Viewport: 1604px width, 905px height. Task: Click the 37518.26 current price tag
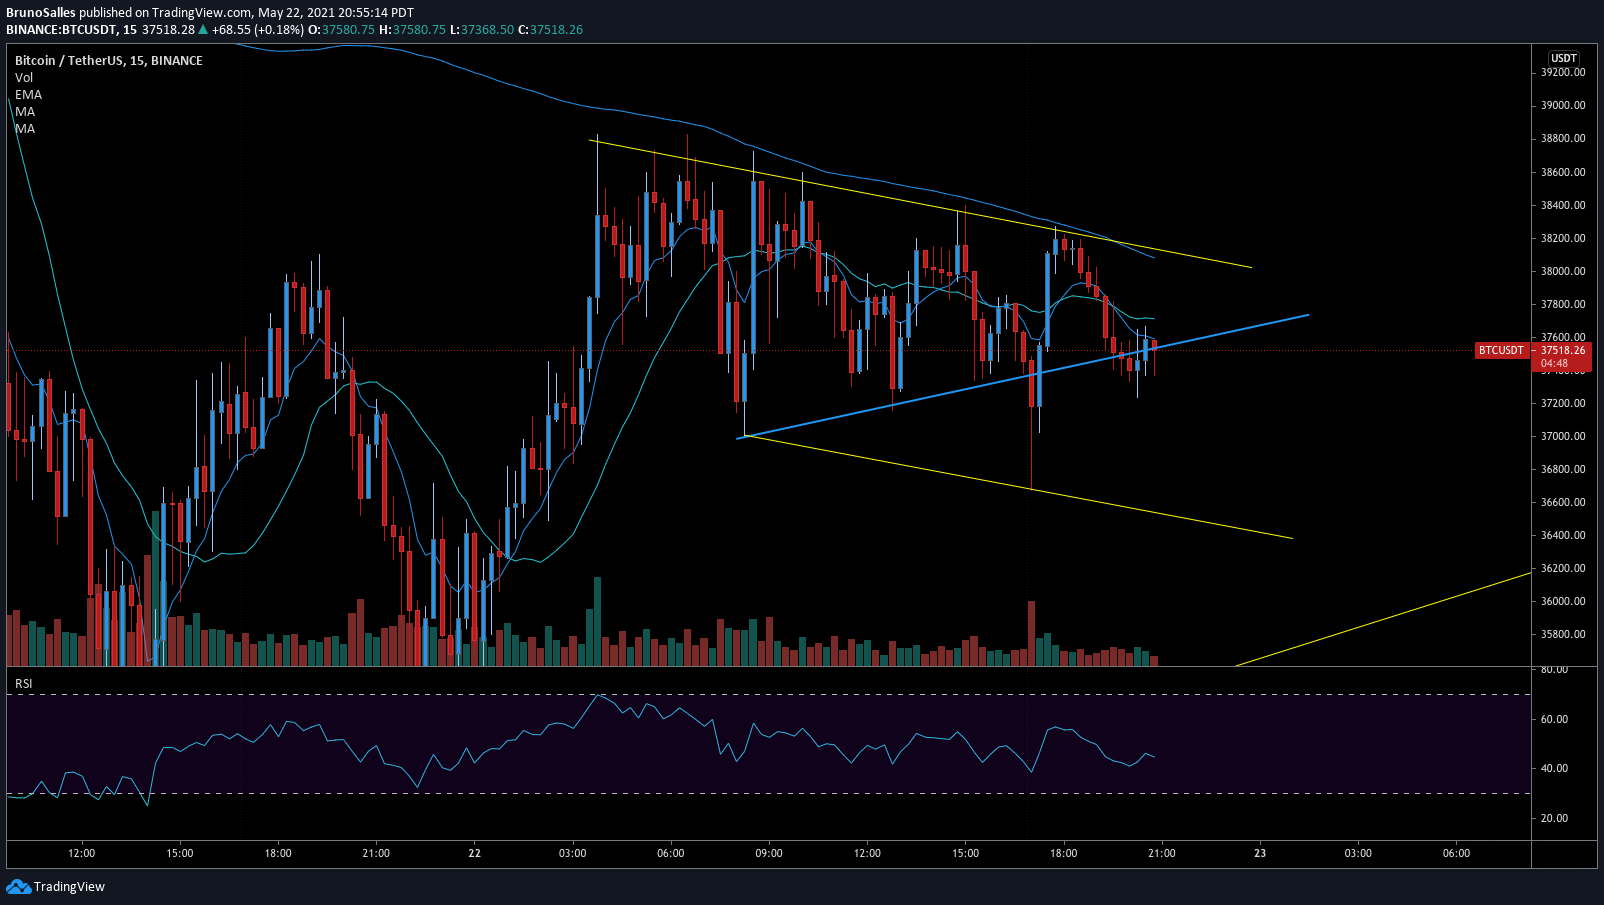[x=1563, y=350]
